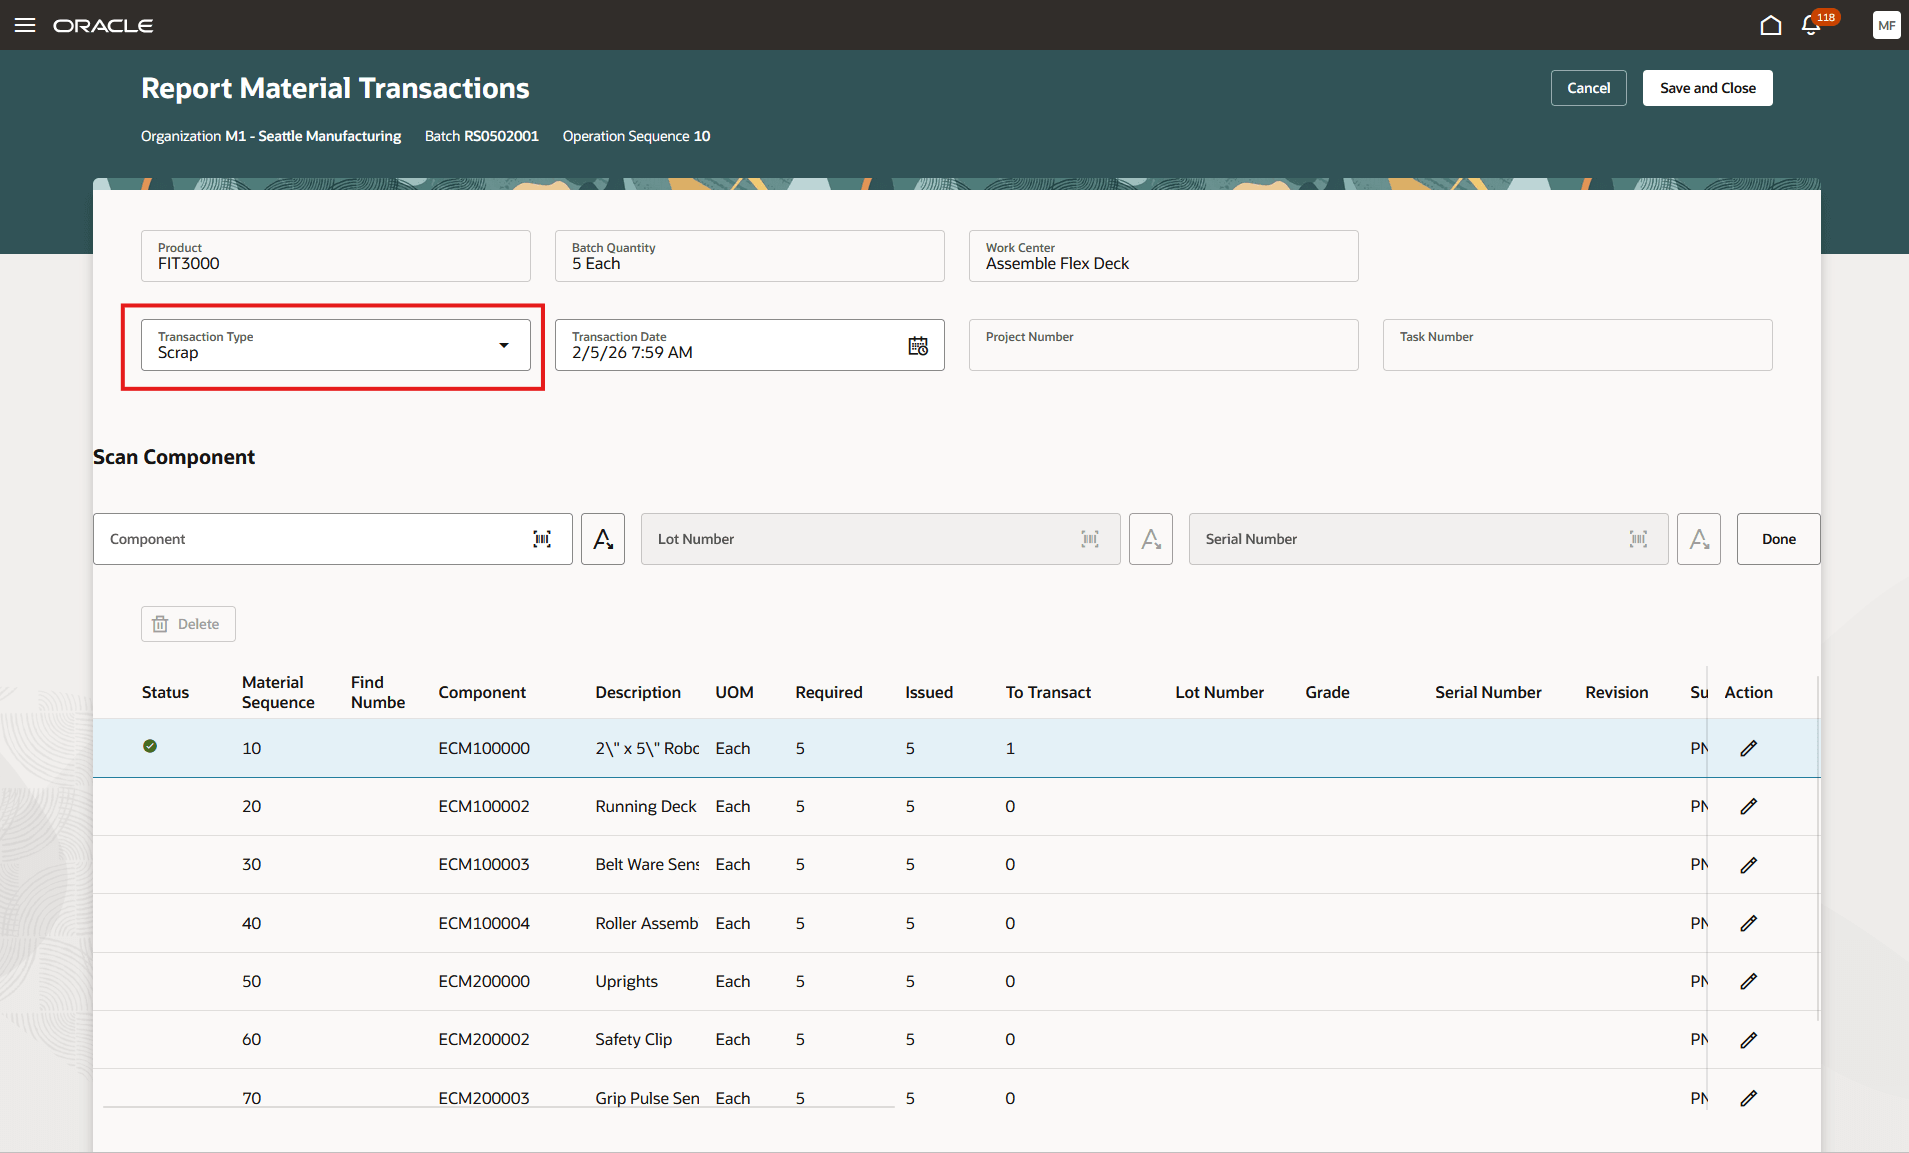Click the barcode scan icon for Lot Number
Screen dimensions: 1909x1153
point(1090,539)
